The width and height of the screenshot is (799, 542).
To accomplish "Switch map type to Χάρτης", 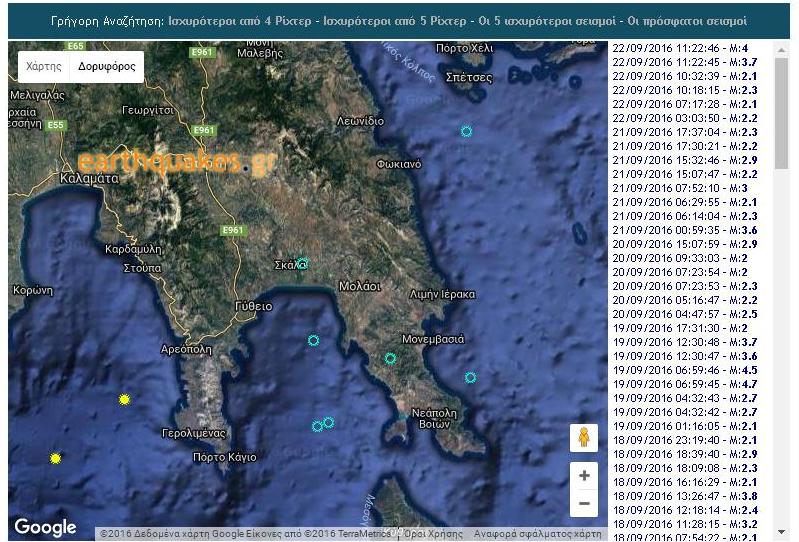I will coord(43,67).
